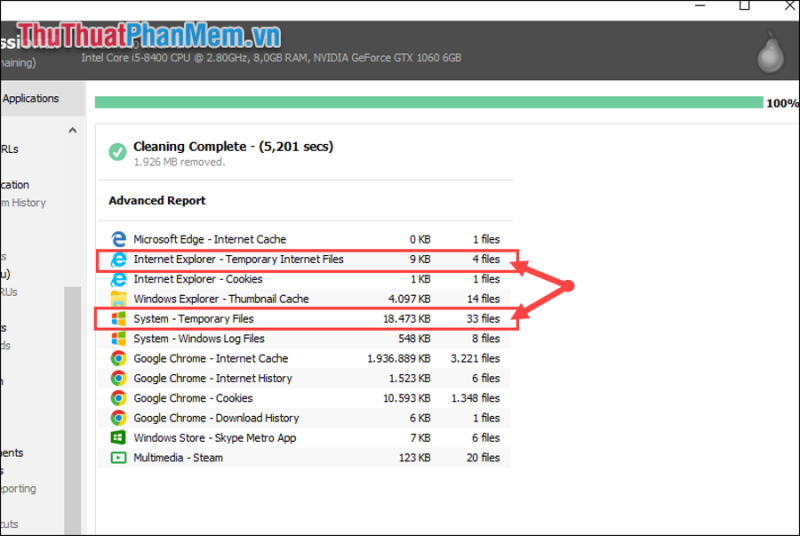Click Google Chrome Internet Cache icon

click(118, 359)
